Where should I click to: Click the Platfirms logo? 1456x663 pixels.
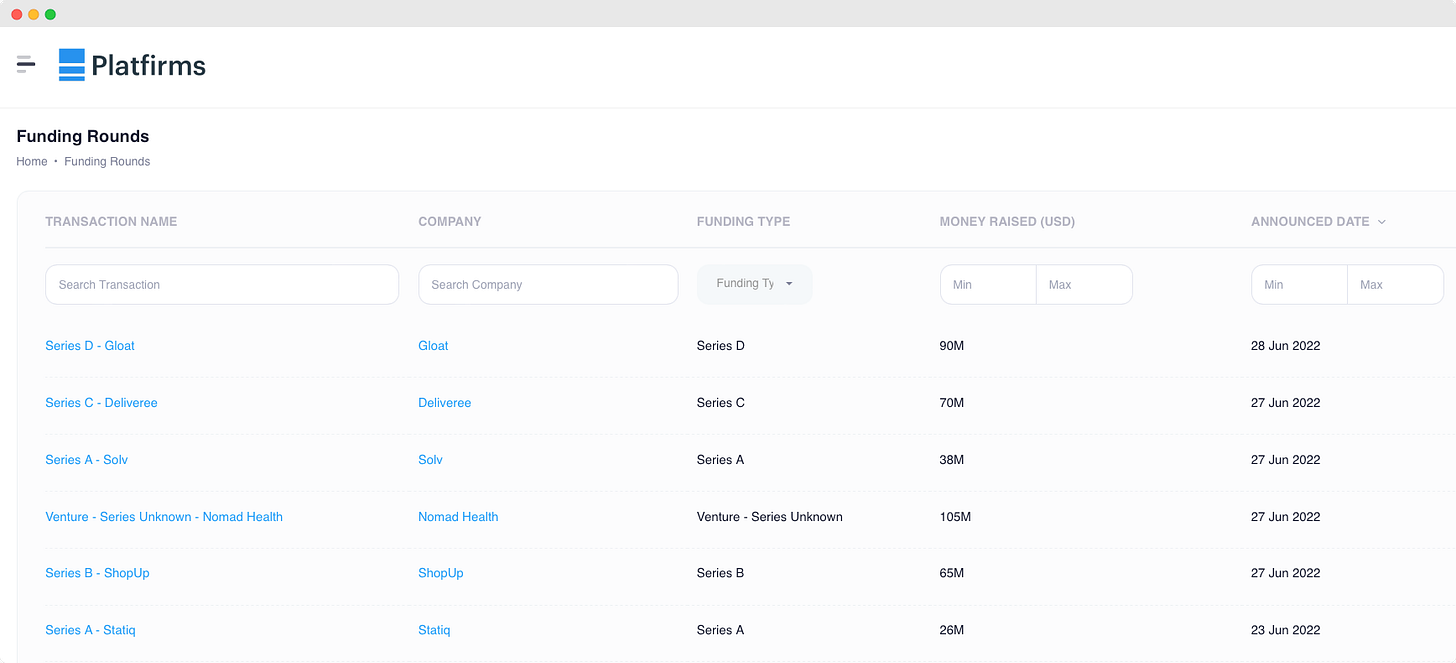[132, 65]
